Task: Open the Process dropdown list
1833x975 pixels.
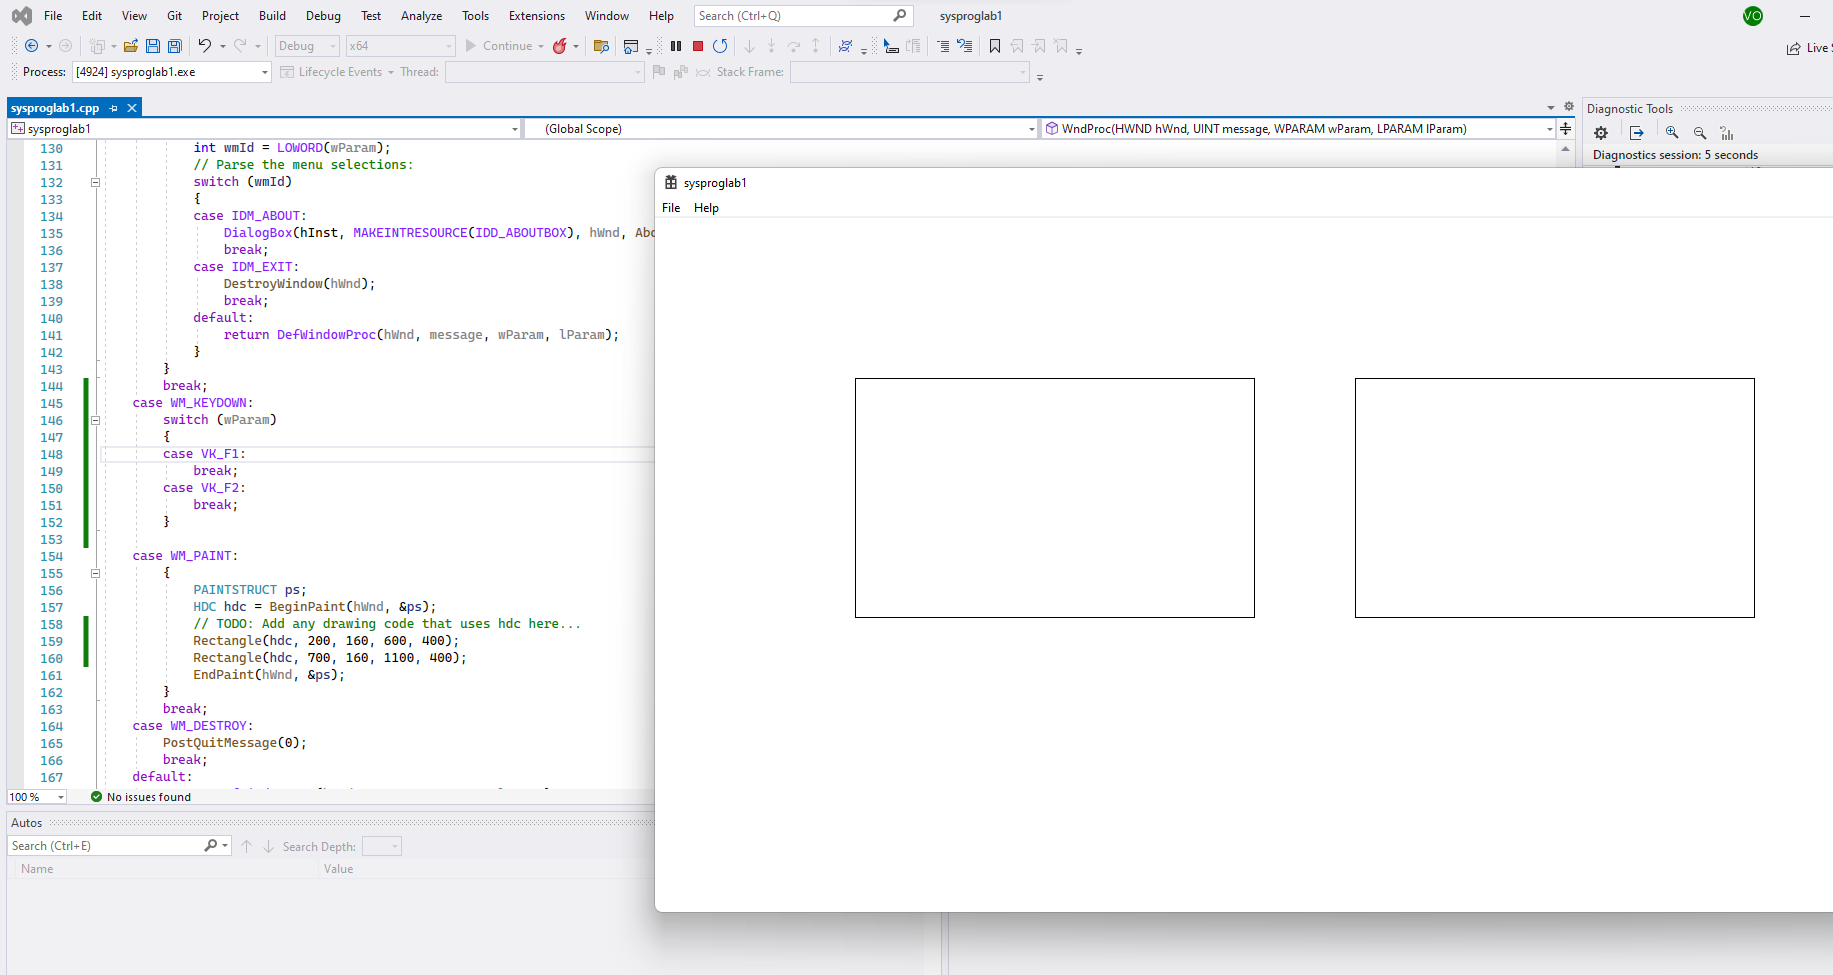Action: (265, 72)
